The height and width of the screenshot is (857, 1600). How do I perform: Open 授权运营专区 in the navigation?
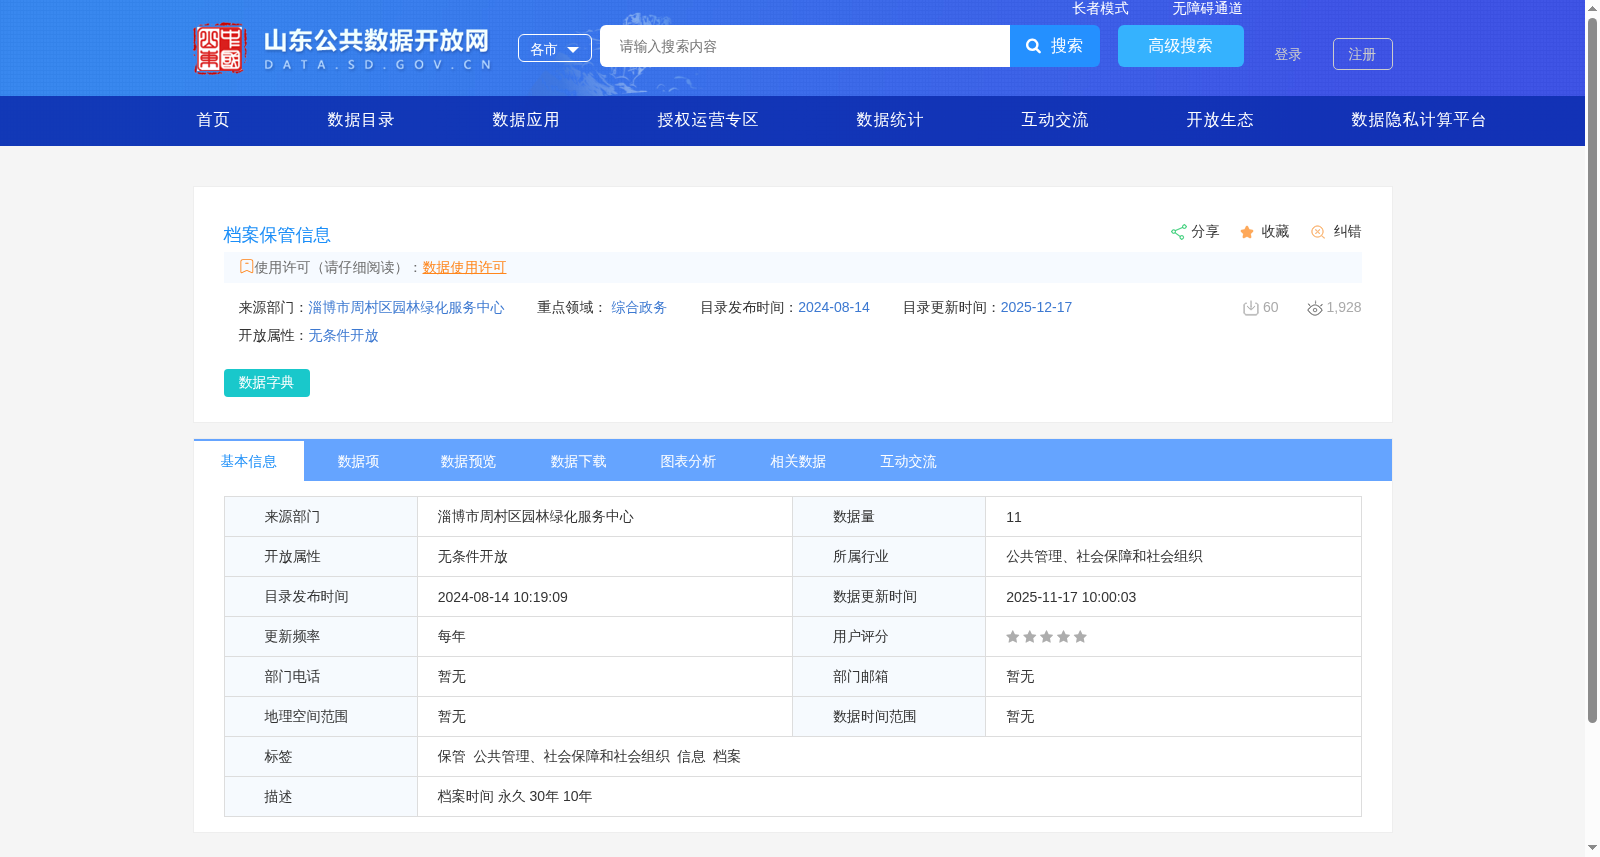coord(708,120)
